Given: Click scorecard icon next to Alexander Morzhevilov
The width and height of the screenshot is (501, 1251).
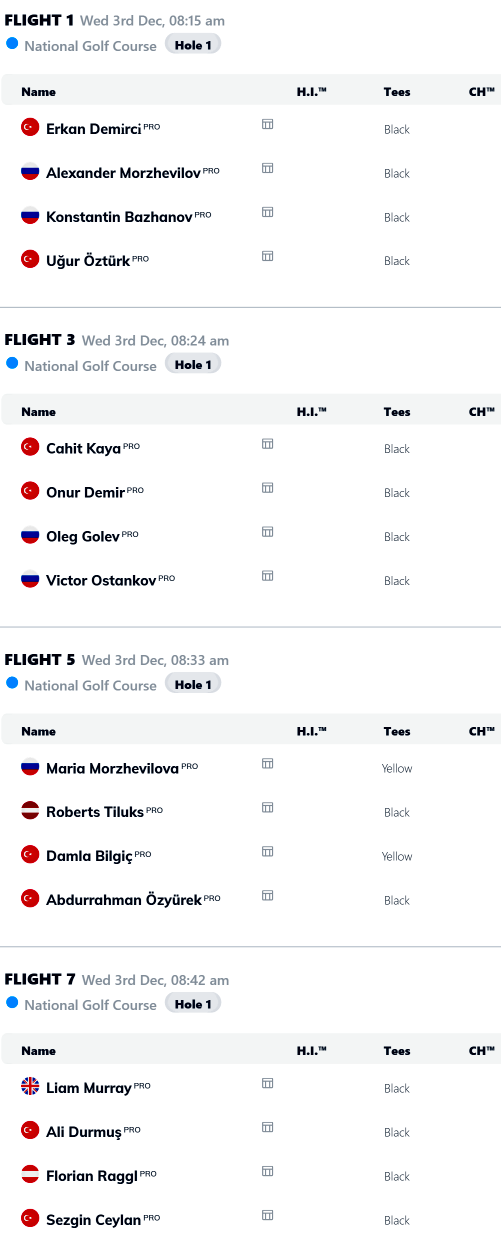Looking at the screenshot, I should (x=267, y=168).
